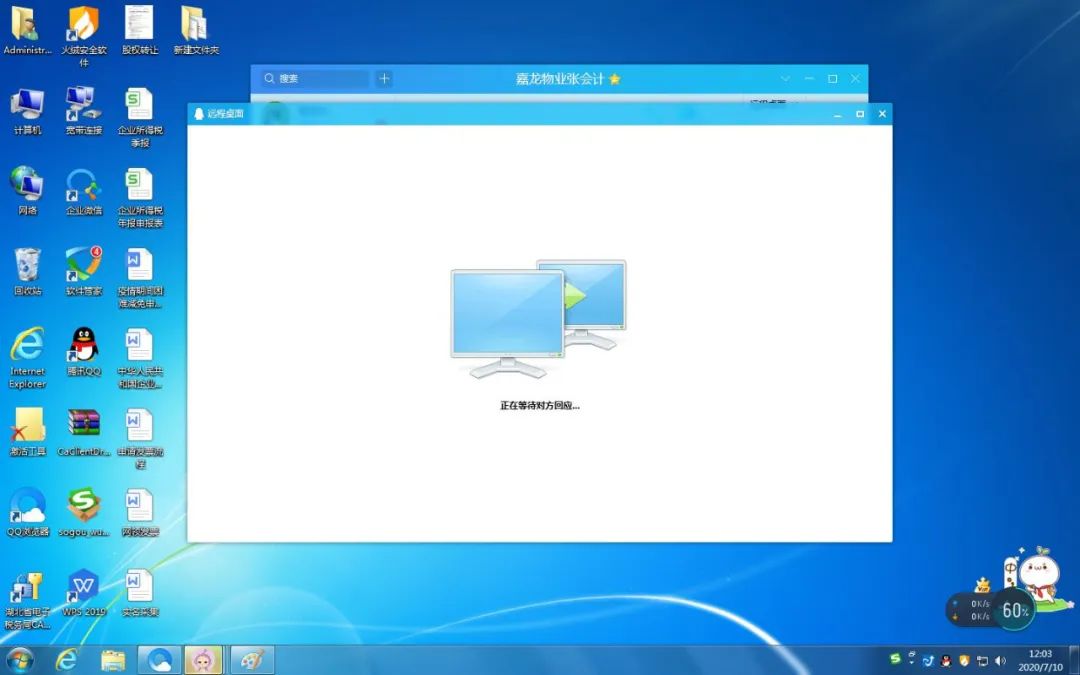Image resolution: width=1080 pixels, height=675 pixels.
Task: Launch 火绒安全软件 from desktop
Action: tap(84, 36)
